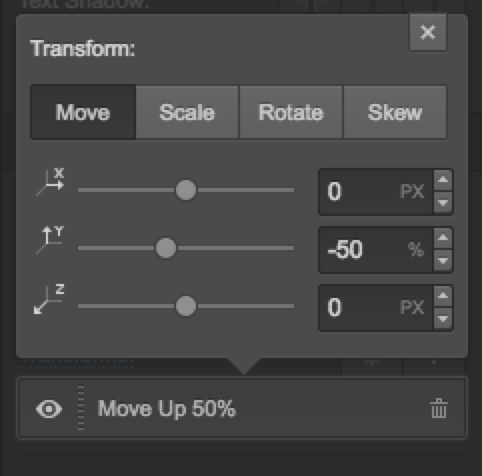Switch to the Rotate tab

(291, 112)
